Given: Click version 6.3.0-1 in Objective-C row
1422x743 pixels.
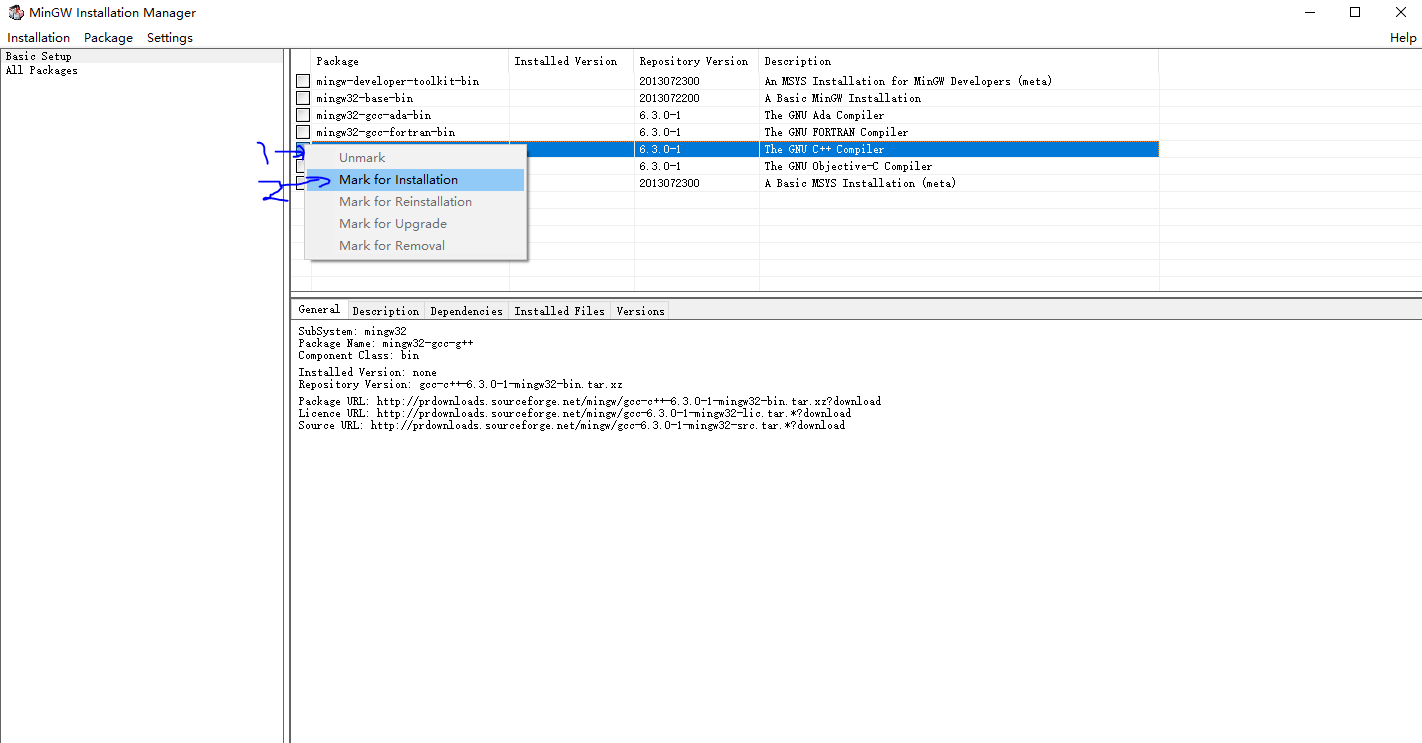Looking at the screenshot, I should coord(660,166).
